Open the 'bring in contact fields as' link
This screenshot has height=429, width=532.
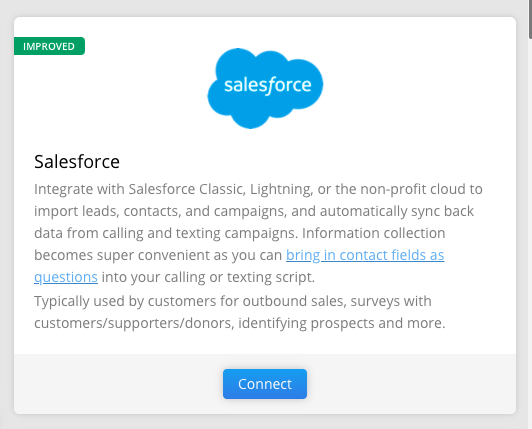click(x=365, y=255)
